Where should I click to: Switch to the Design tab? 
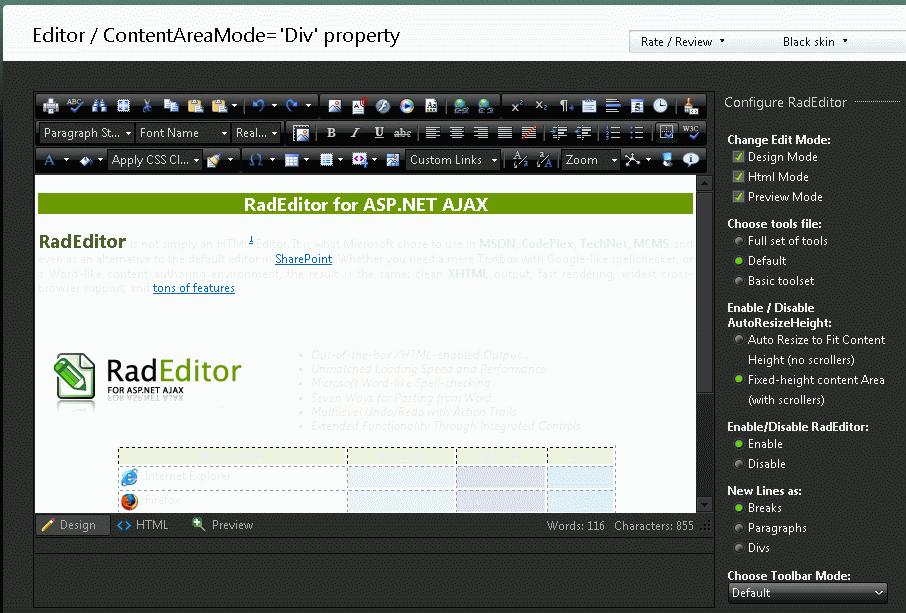(73, 525)
